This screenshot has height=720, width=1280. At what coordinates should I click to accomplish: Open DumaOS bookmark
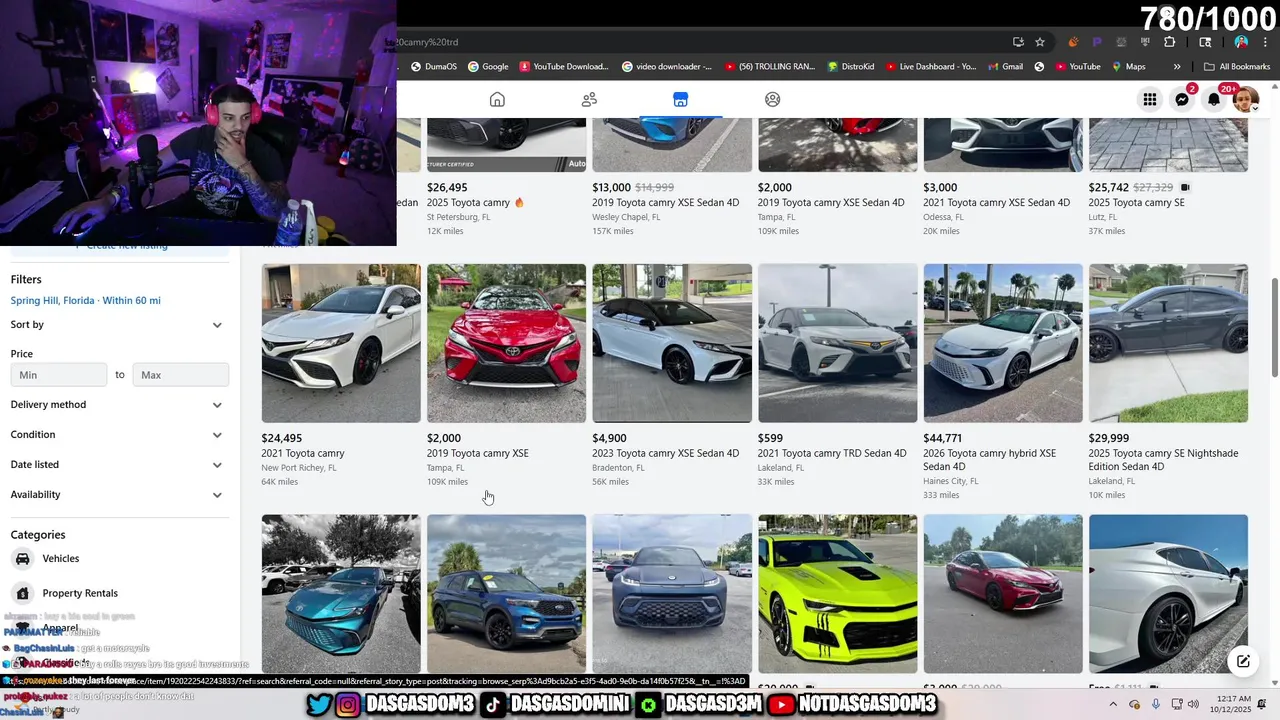tap(434, 67)
